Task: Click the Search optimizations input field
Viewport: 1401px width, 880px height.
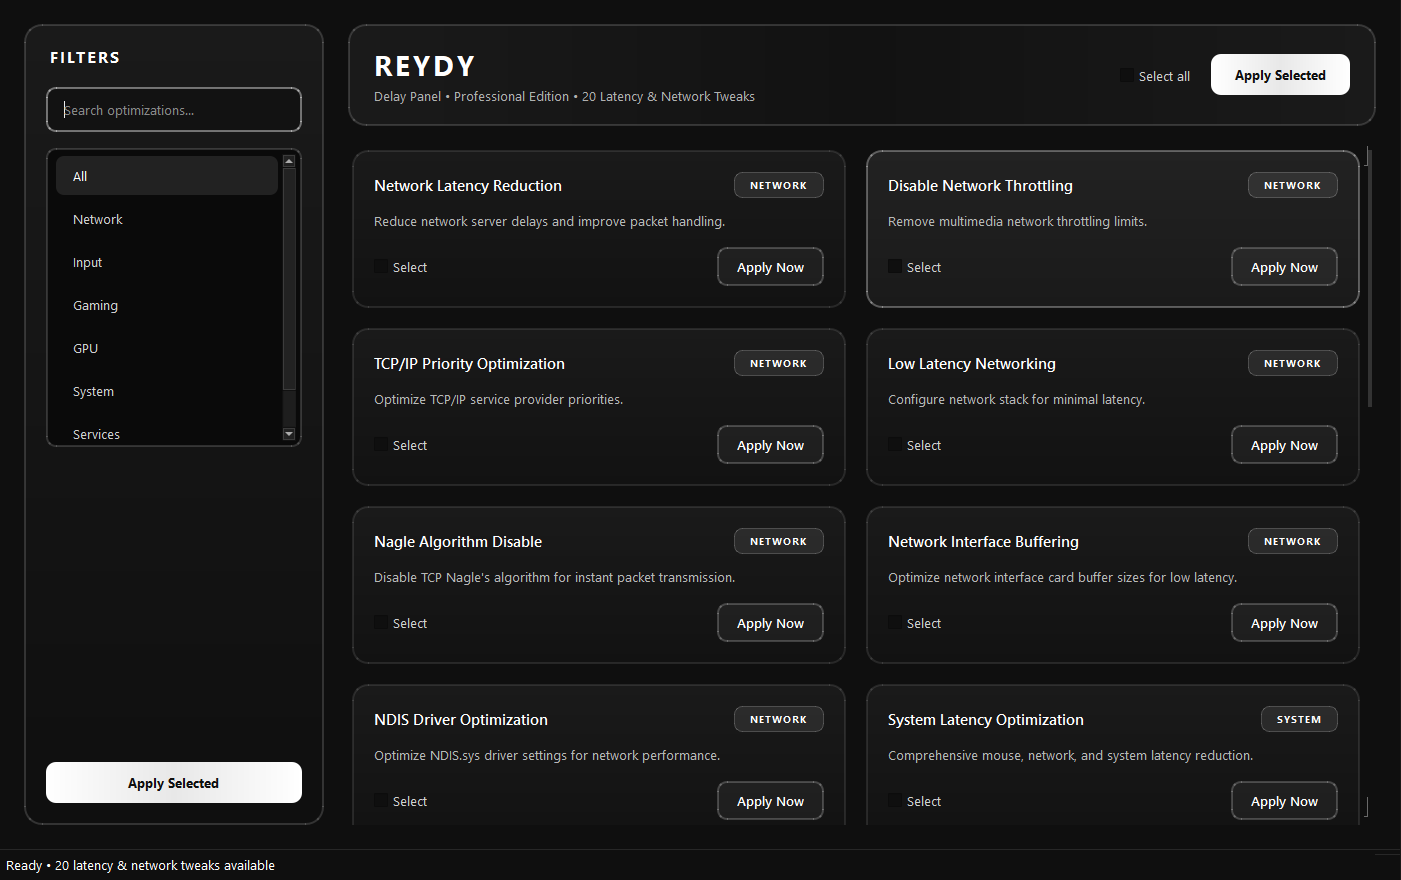Action: [x=173, y=110]
